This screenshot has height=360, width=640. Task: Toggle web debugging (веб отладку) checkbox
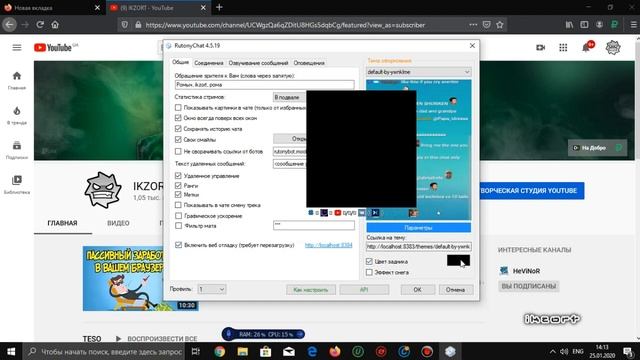tap(178, 245)
